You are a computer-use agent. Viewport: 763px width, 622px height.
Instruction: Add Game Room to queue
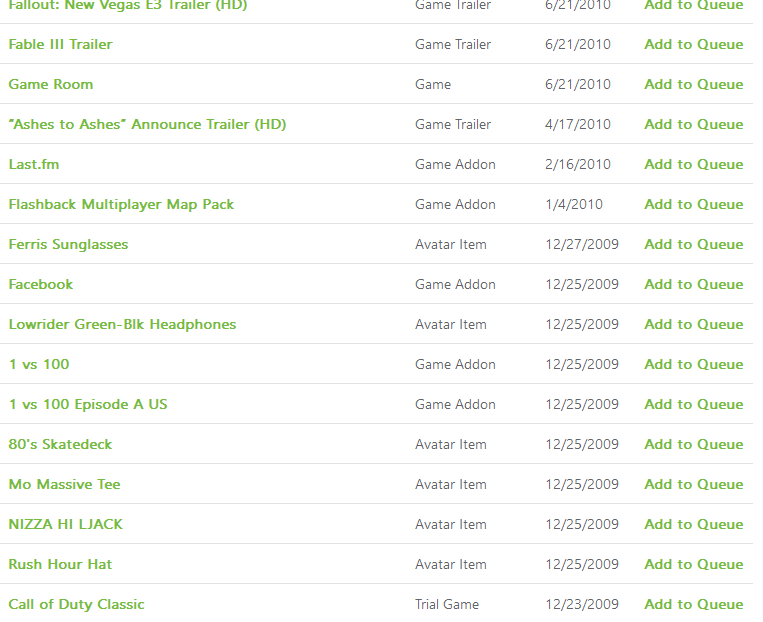[x=694, y=84]
